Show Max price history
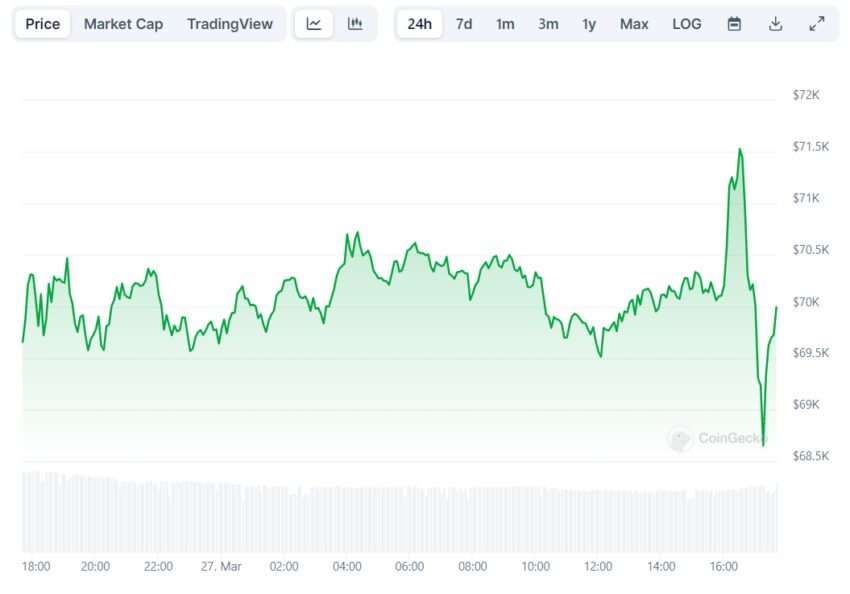 click(634, 24)
